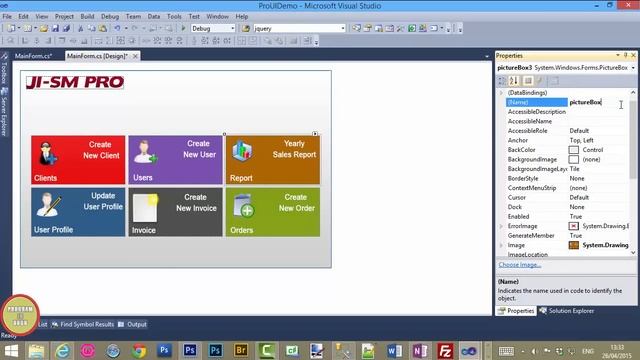Open Microsoft Word from the taskbar

(394, 351)
